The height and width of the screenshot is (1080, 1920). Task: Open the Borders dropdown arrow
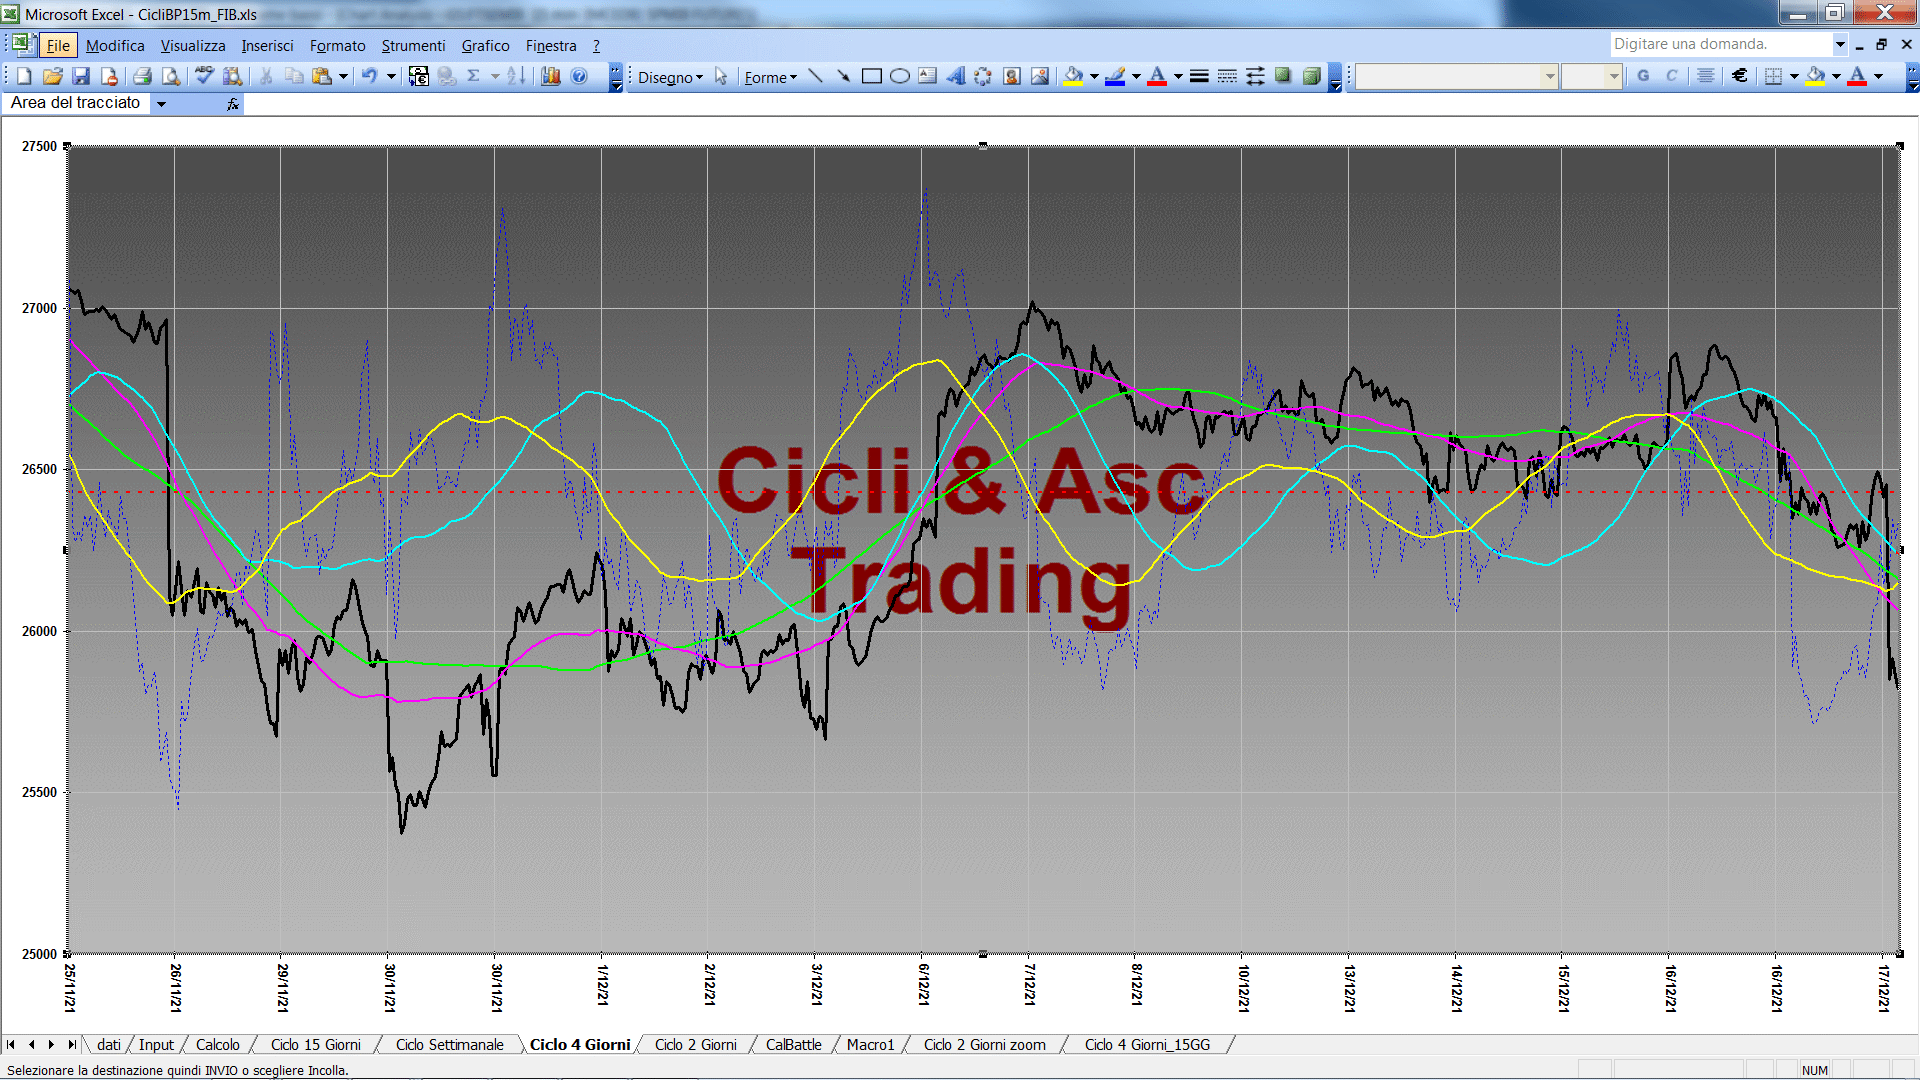point(1794,76)
